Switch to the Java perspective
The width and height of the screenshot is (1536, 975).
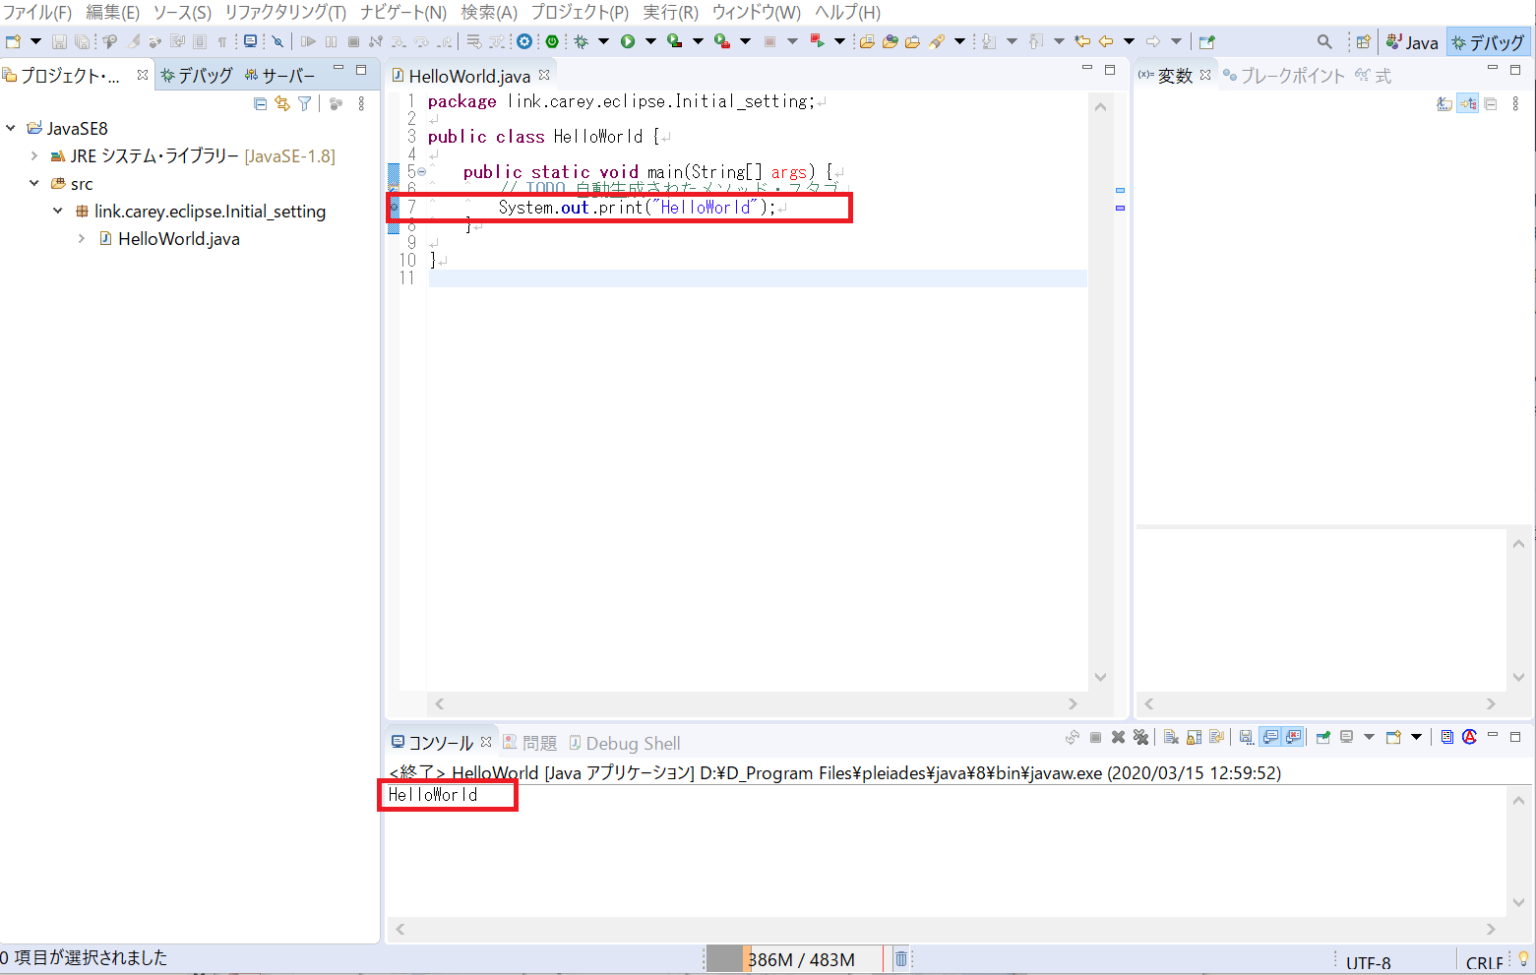point(1412,42)
